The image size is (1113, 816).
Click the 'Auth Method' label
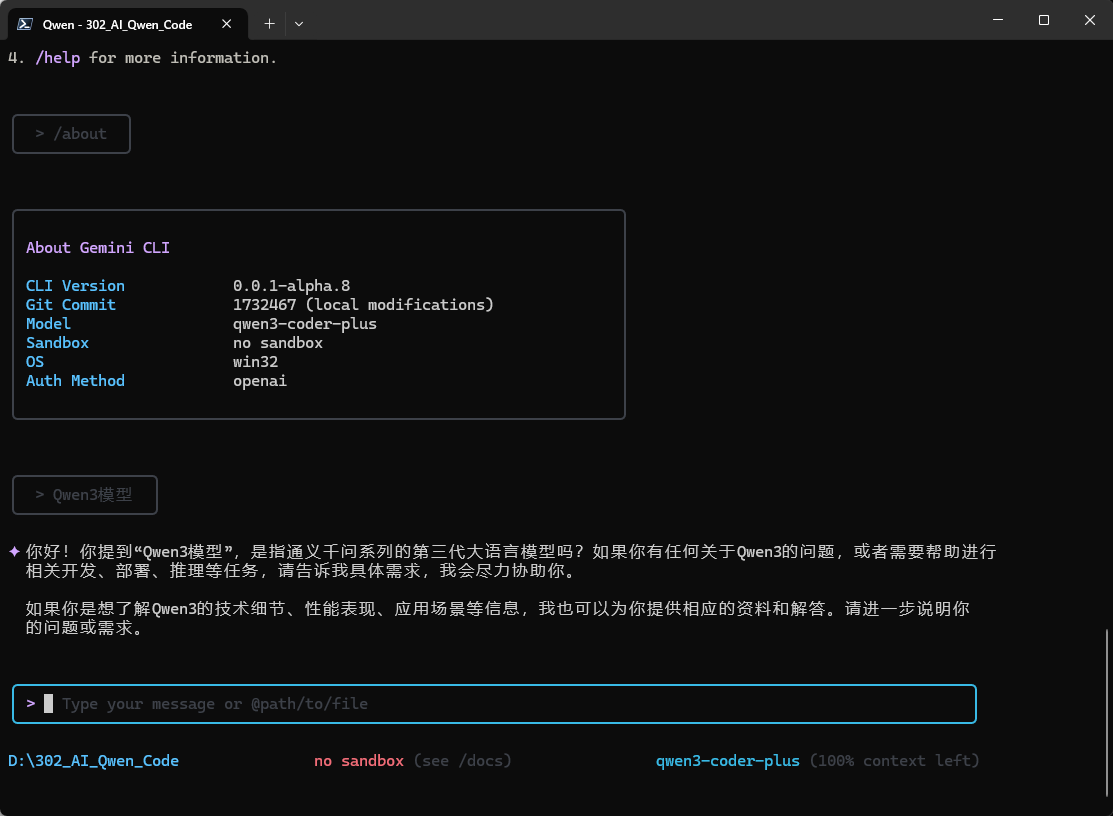75,381
